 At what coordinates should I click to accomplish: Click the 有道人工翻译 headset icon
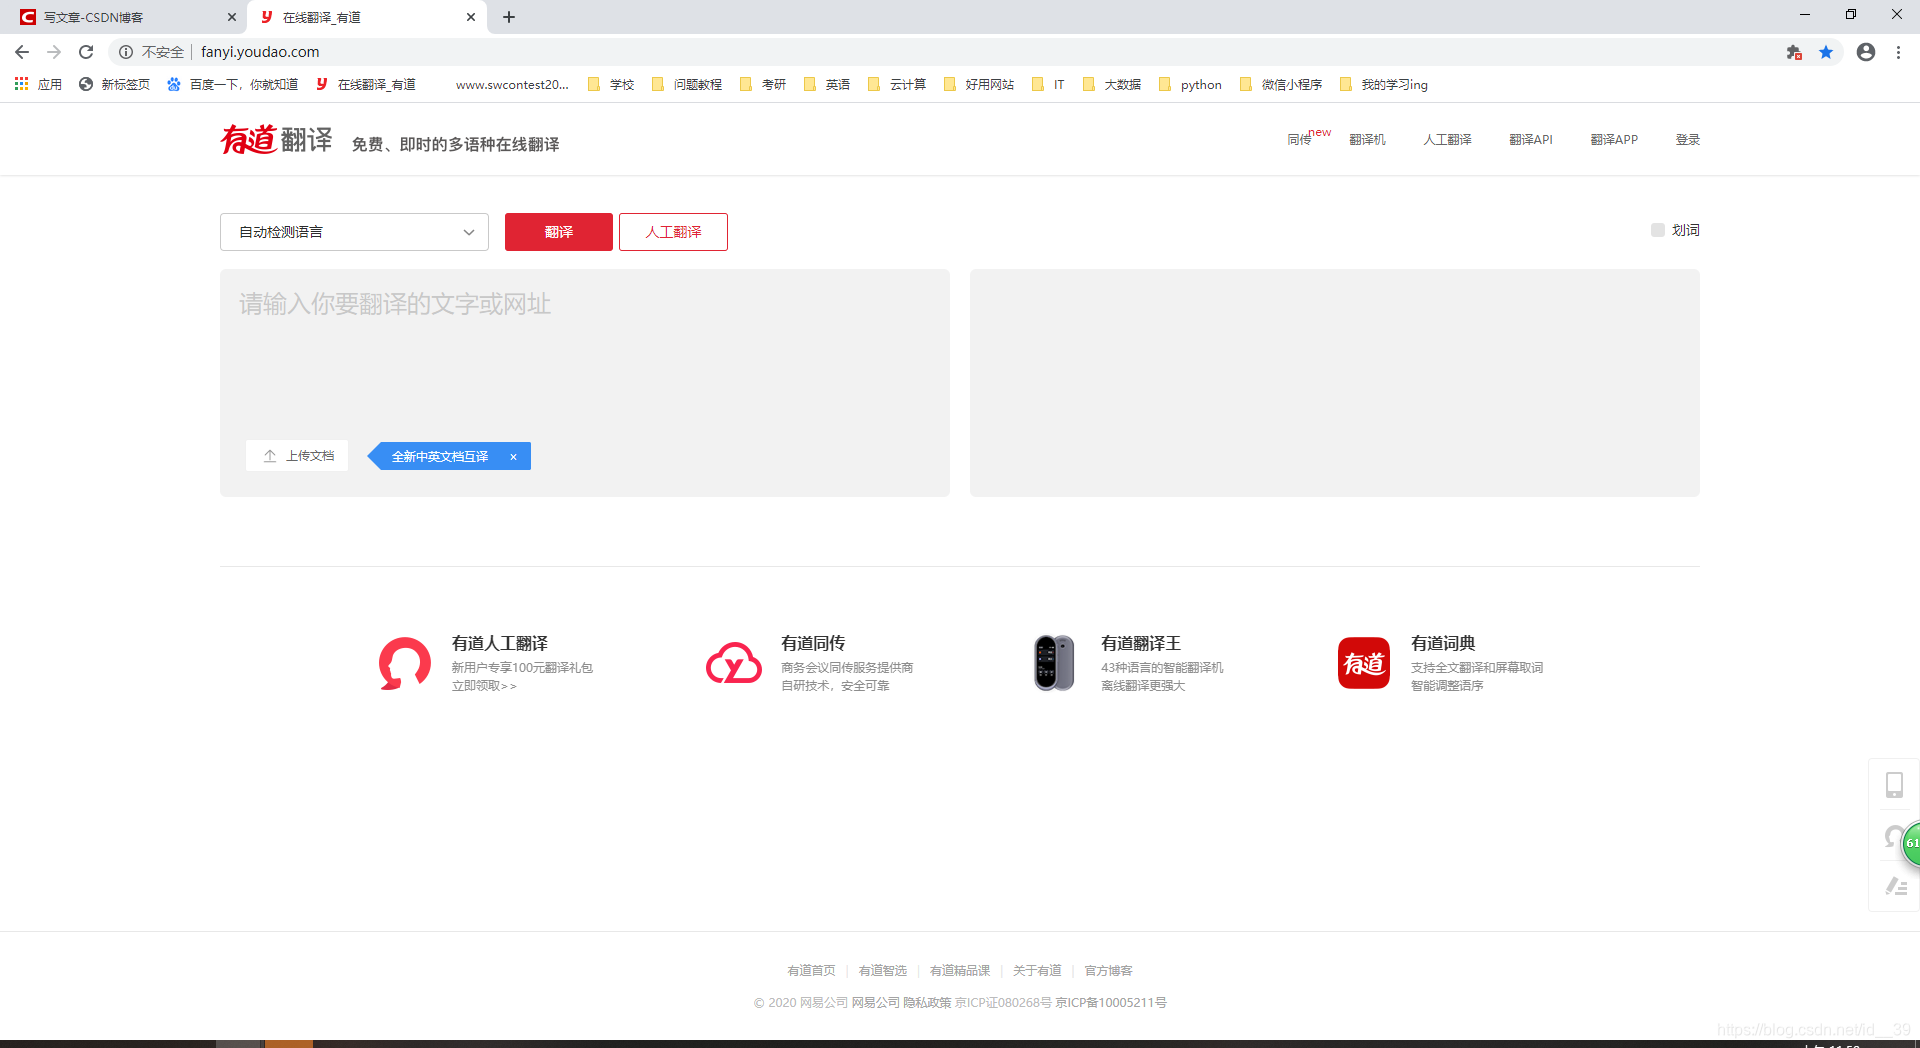(x=405, y=664)
